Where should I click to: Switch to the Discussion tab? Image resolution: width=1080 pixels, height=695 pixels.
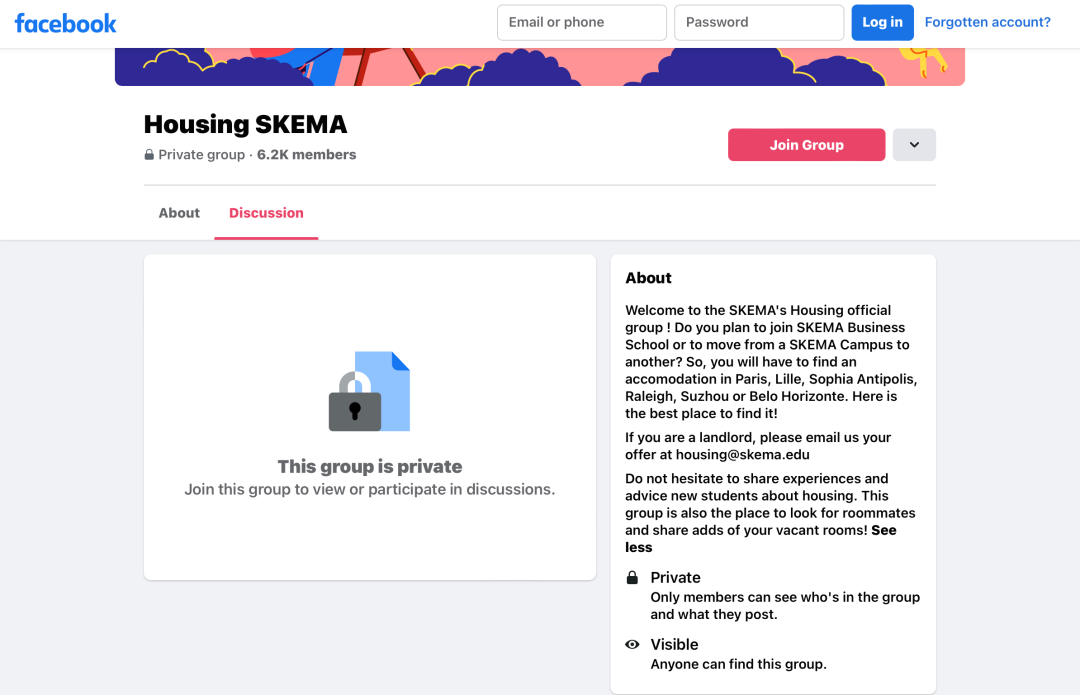pyautogui.click(x=266, y=213)
